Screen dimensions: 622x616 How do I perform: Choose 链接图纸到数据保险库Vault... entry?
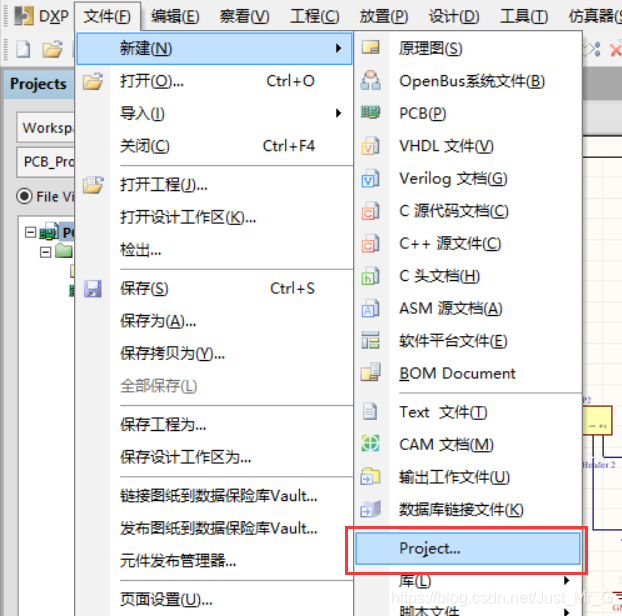point(214,496)
